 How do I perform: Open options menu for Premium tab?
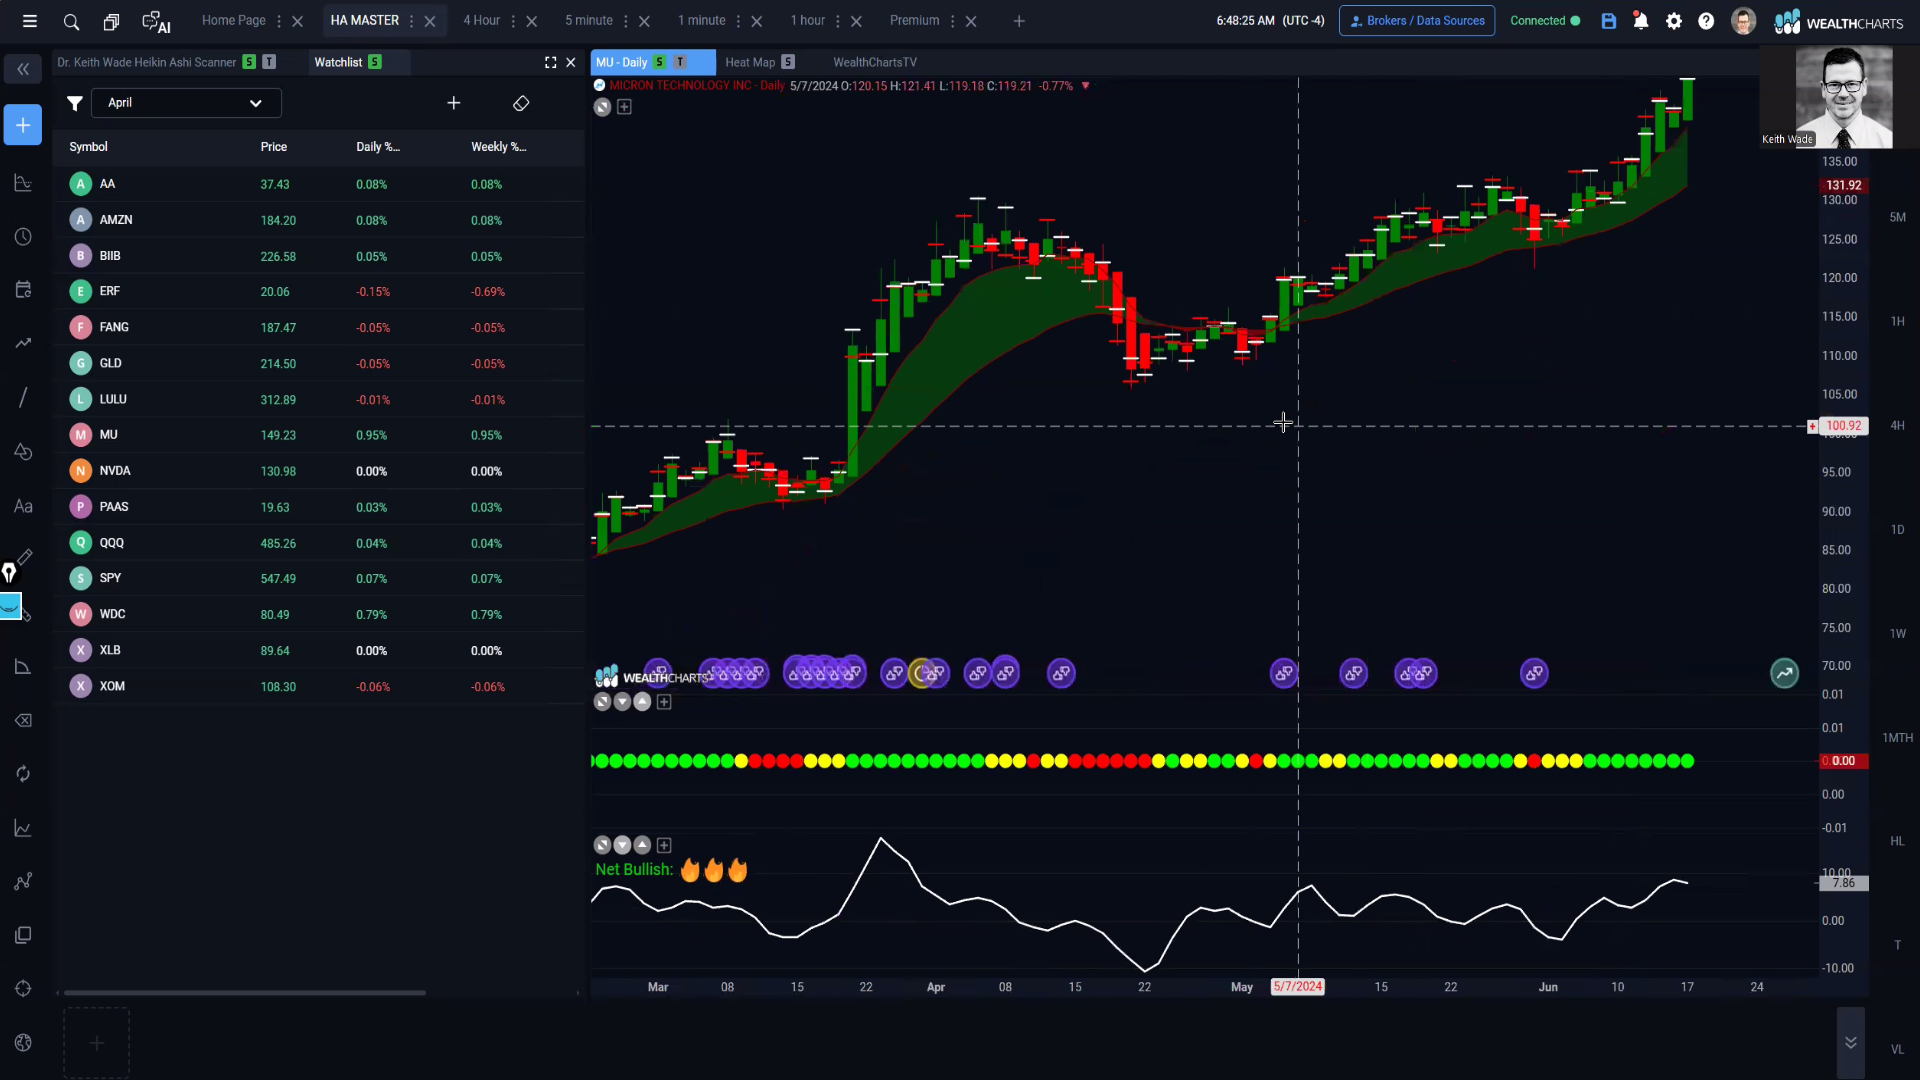(953, 21)
